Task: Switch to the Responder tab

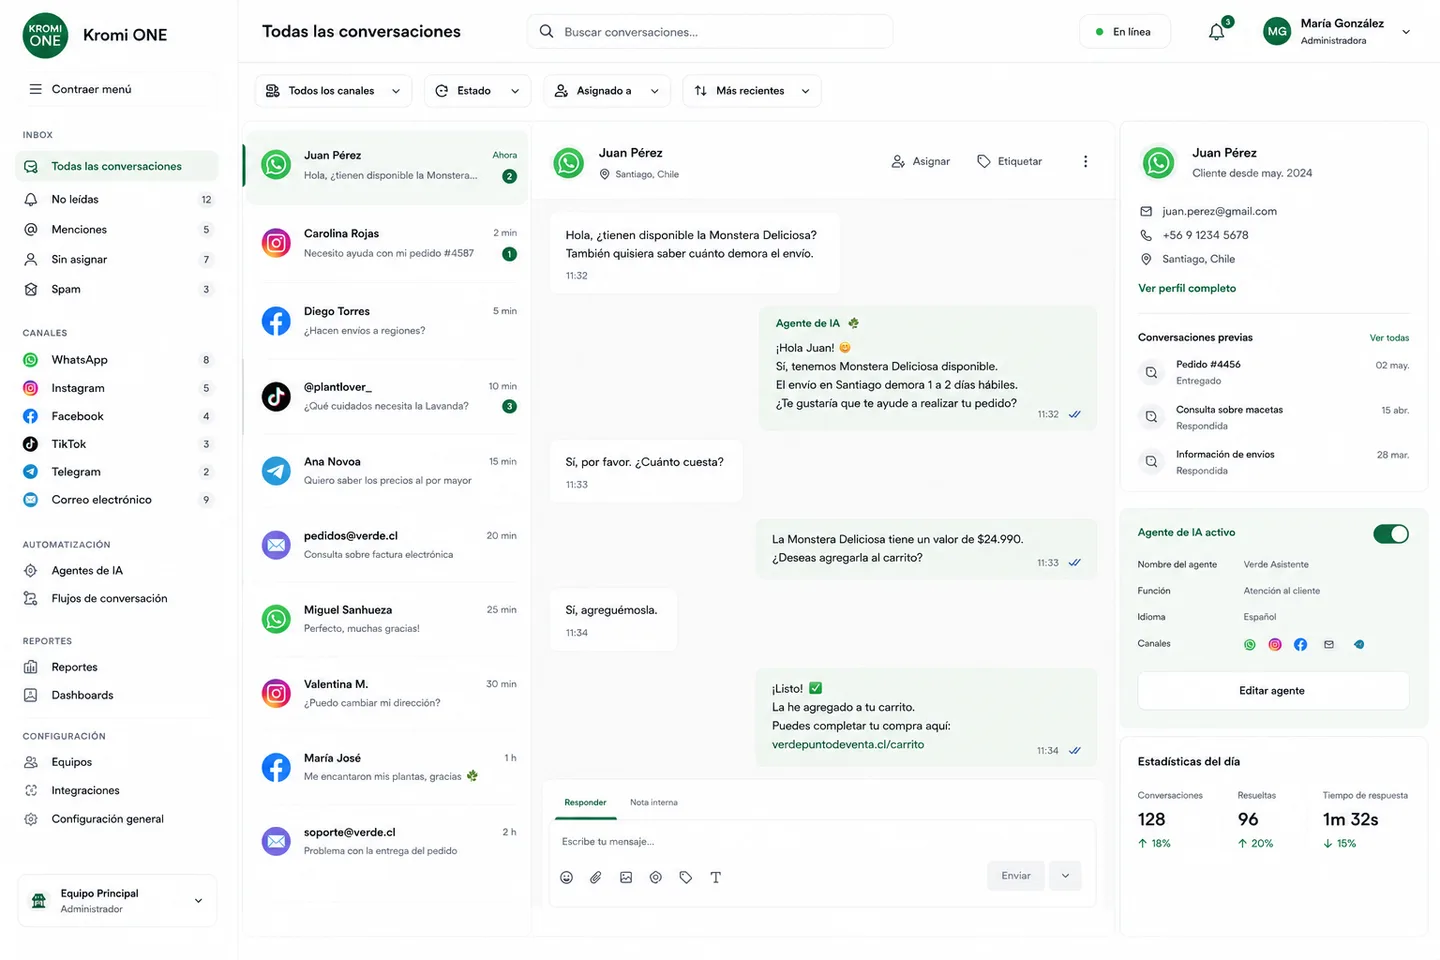Action: tap(585, 802)
